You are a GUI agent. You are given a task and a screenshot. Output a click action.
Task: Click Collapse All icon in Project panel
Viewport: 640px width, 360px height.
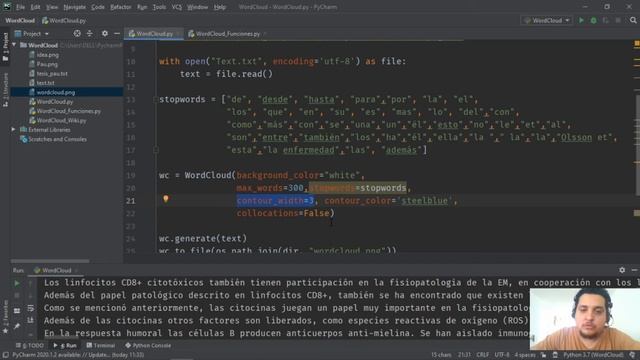pyautogui.click(x=89, y=33)
